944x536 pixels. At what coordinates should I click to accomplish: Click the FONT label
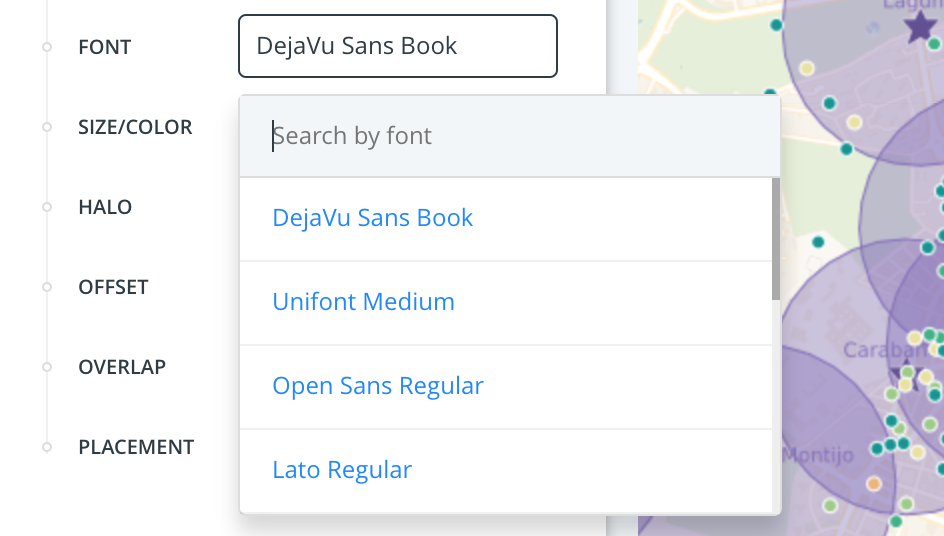click(x=105, y=47)
